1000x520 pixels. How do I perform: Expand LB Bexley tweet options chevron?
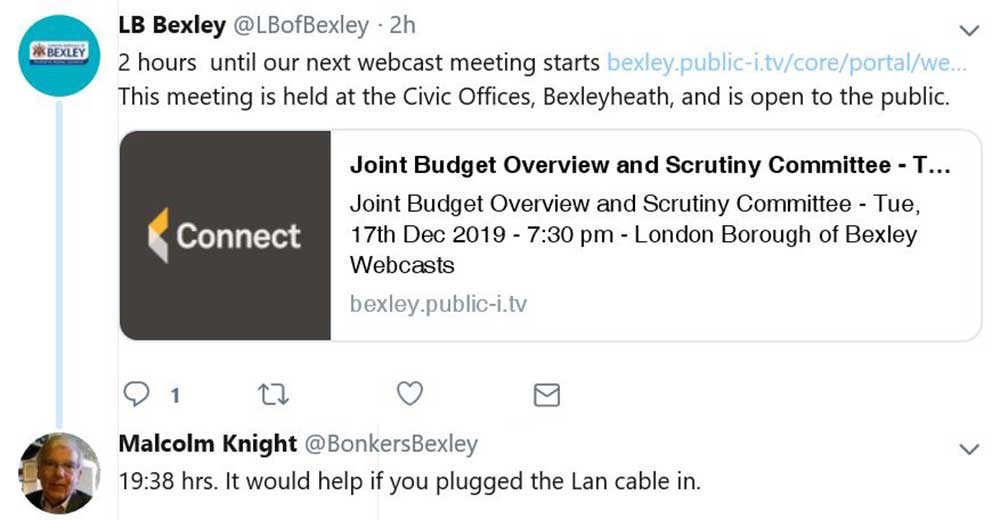click(x=969, y=30)
